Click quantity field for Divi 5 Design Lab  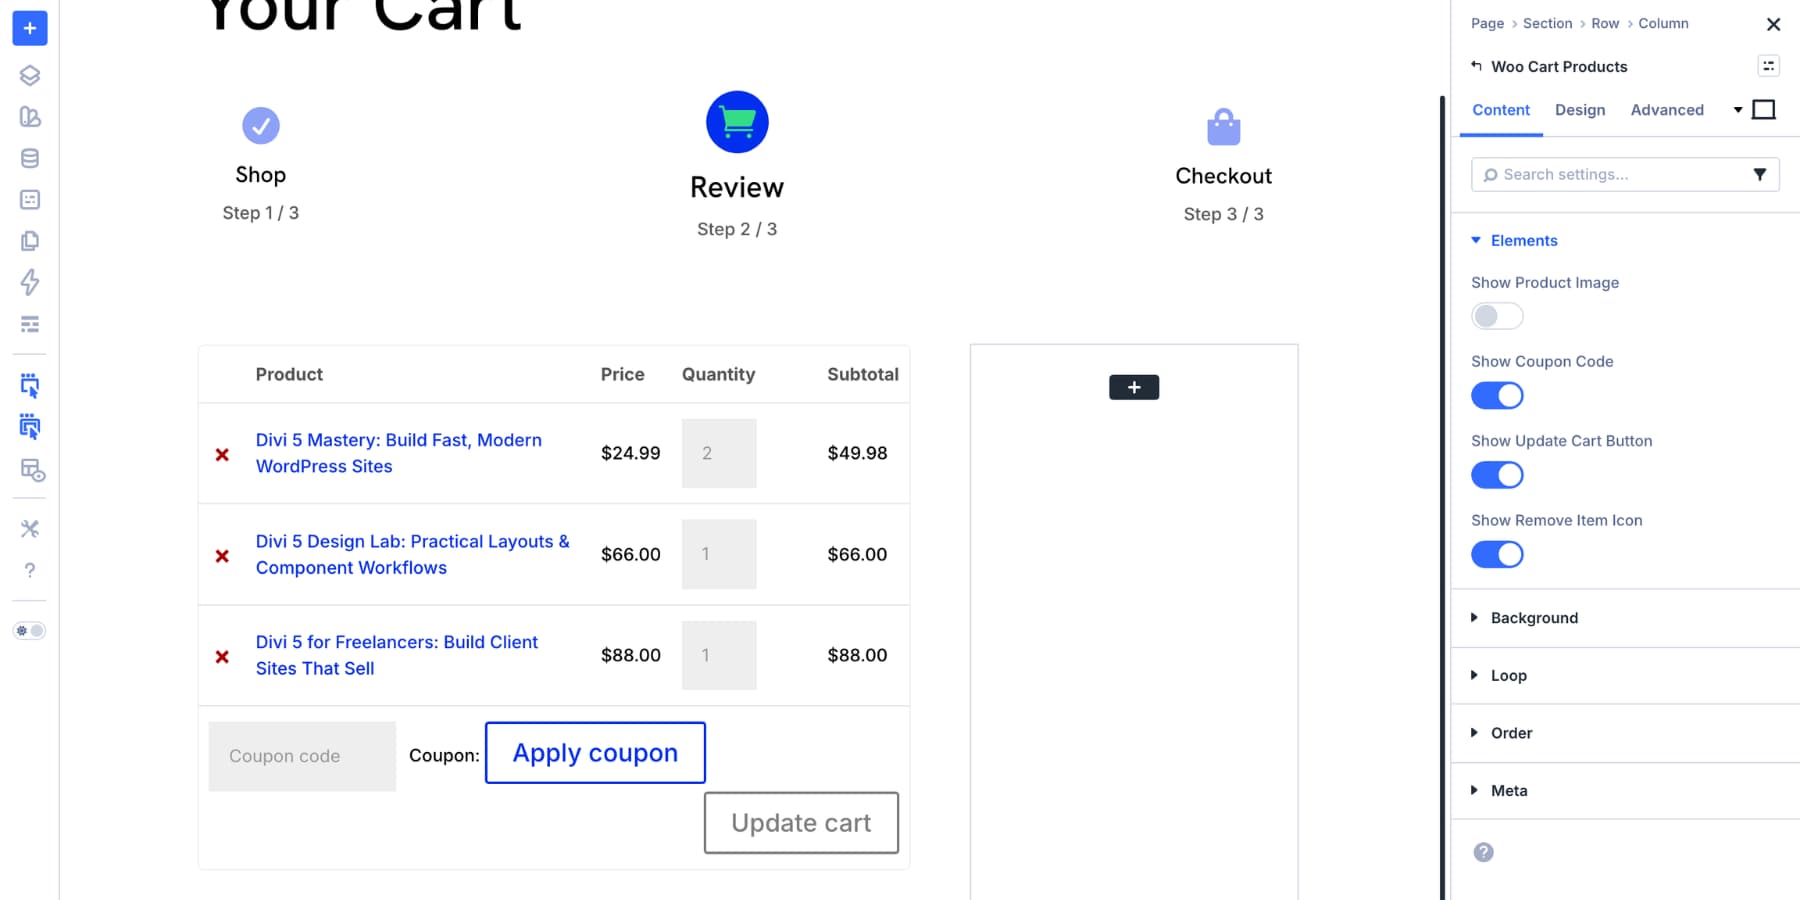pos(719,554)
